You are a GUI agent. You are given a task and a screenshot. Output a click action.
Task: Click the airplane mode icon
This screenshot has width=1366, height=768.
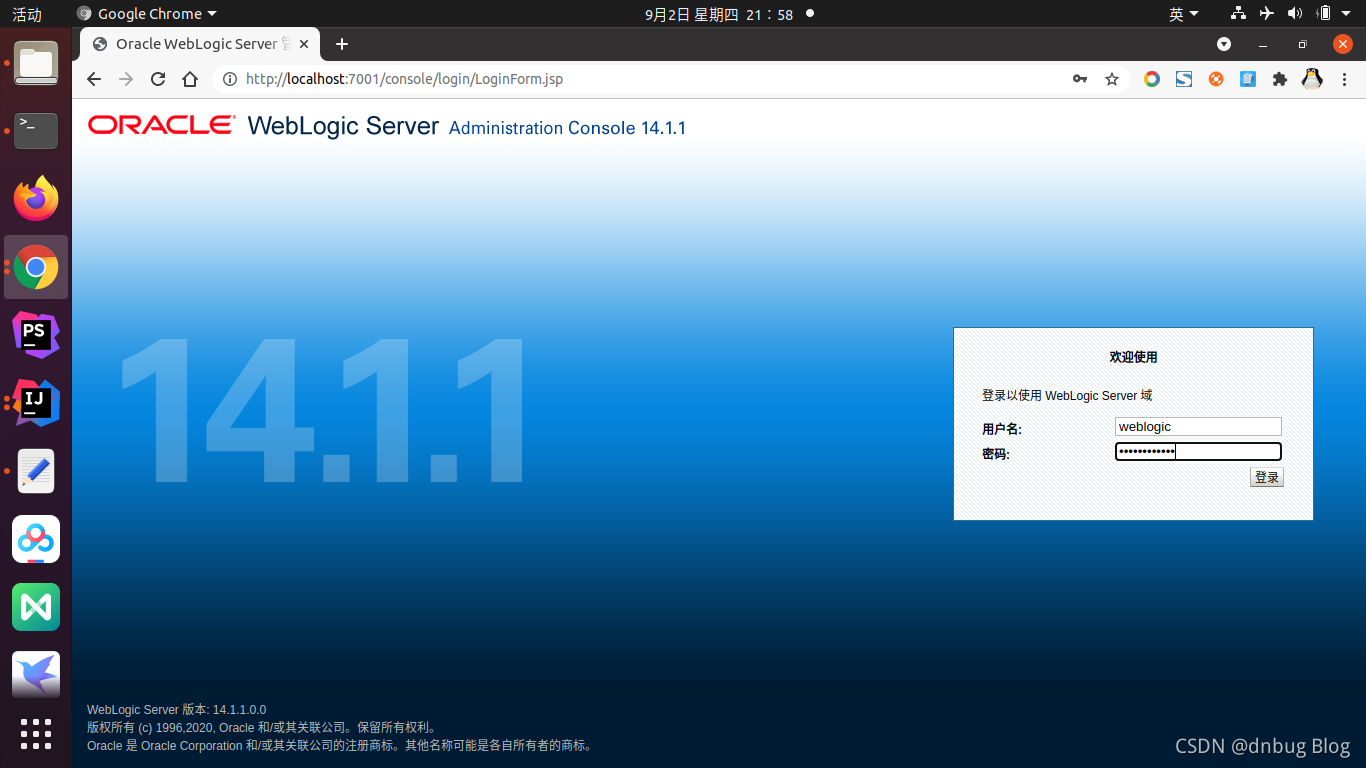pyautogui.click(x=1267, y=13)
